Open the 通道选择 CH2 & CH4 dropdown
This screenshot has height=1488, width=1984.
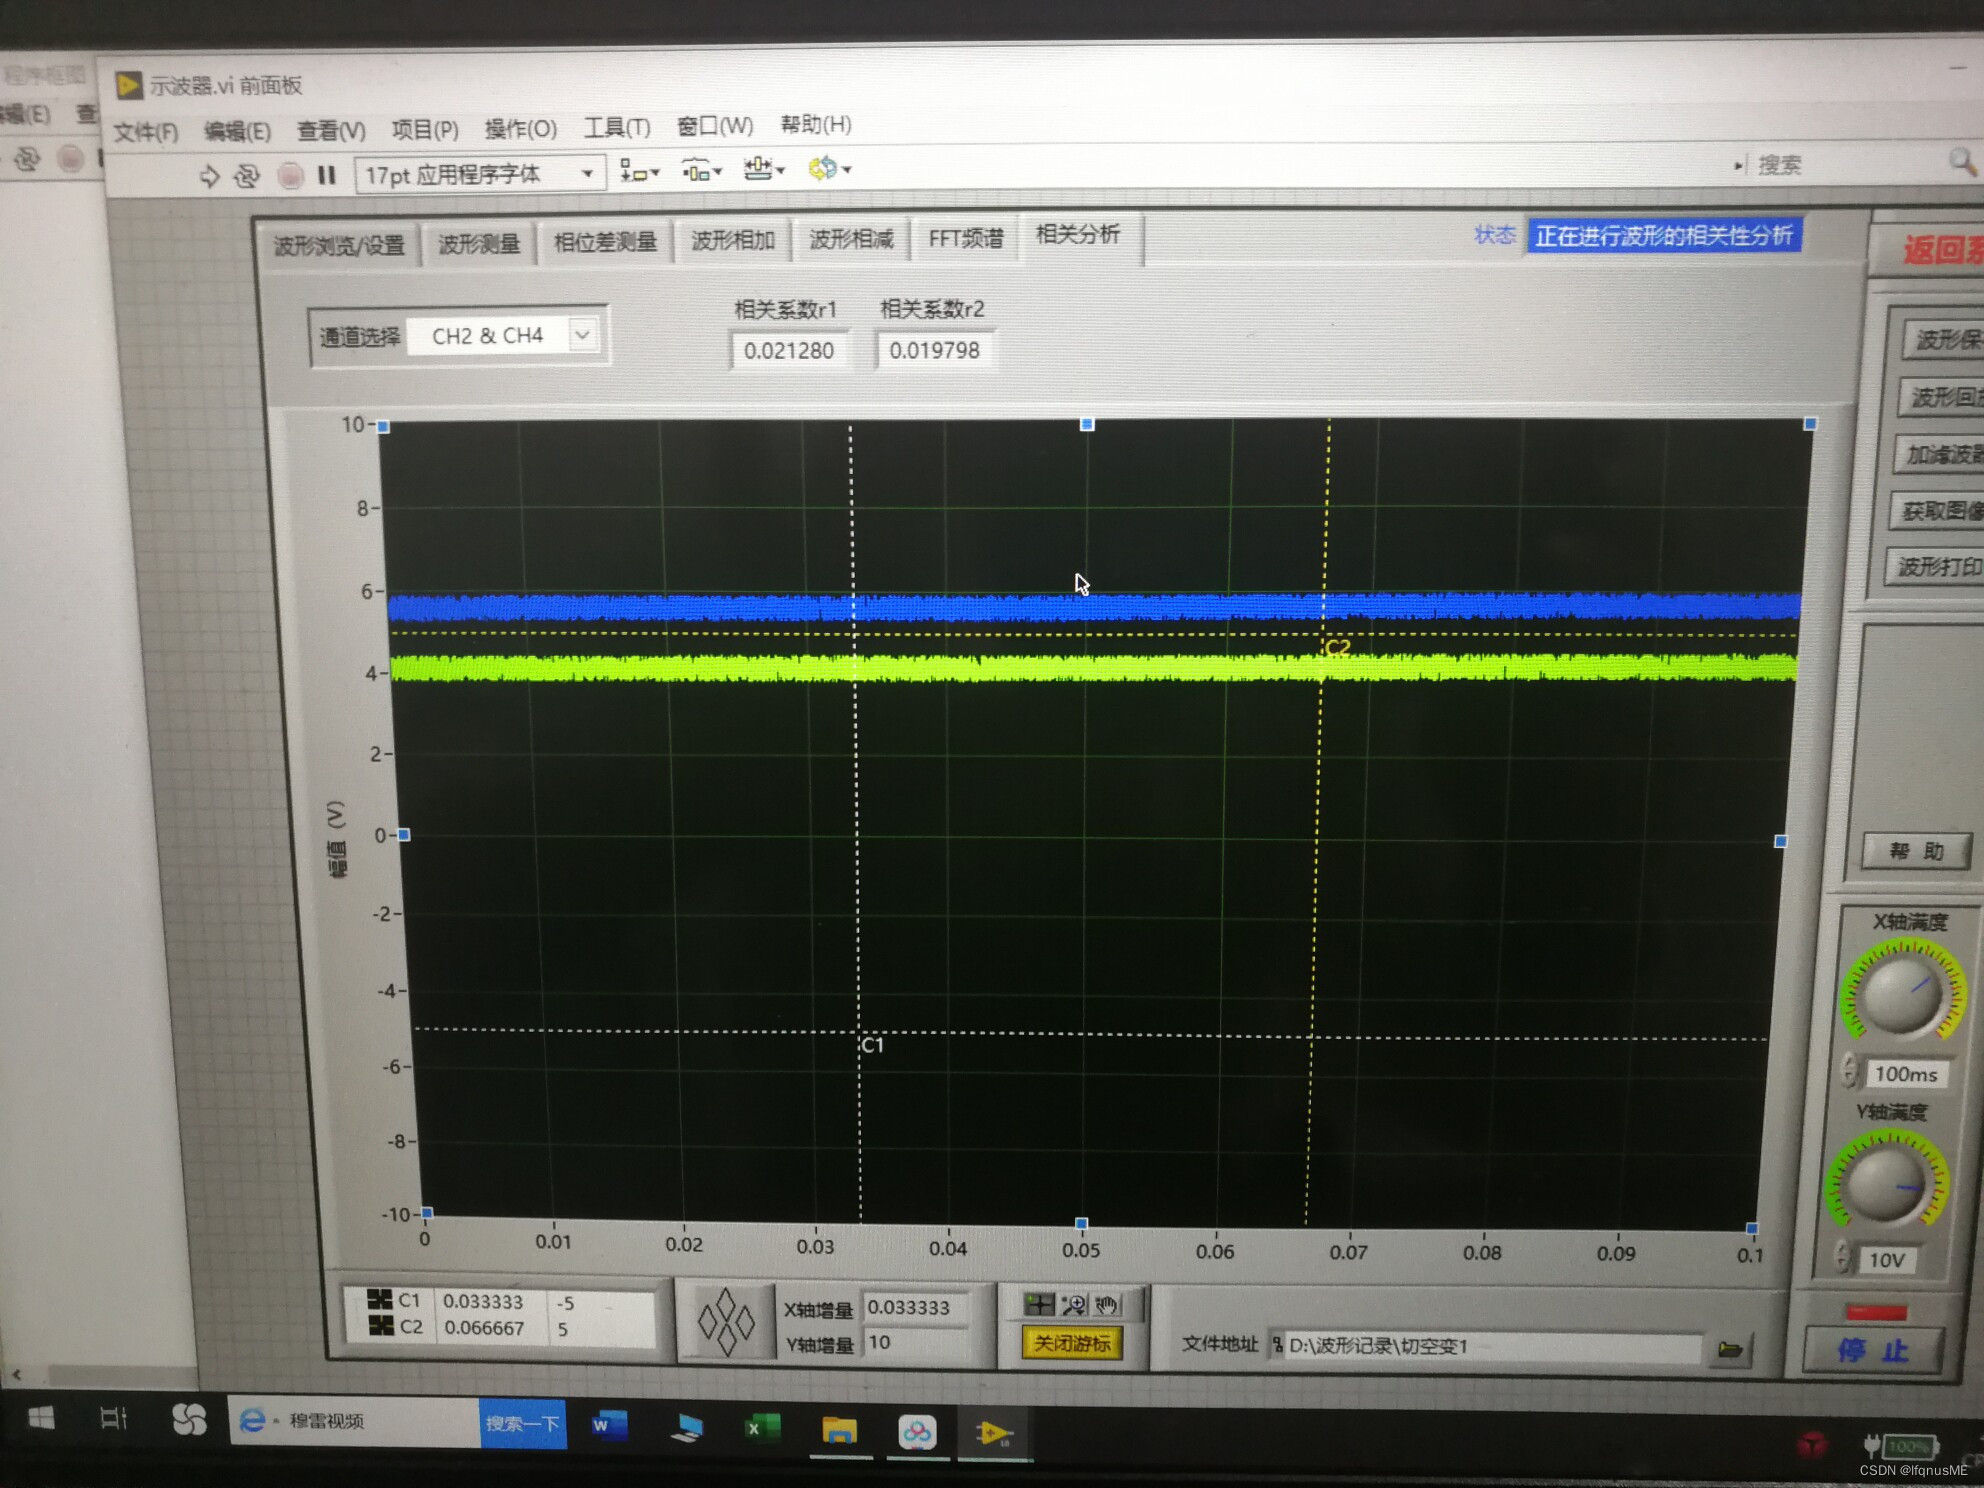[582, 335]
